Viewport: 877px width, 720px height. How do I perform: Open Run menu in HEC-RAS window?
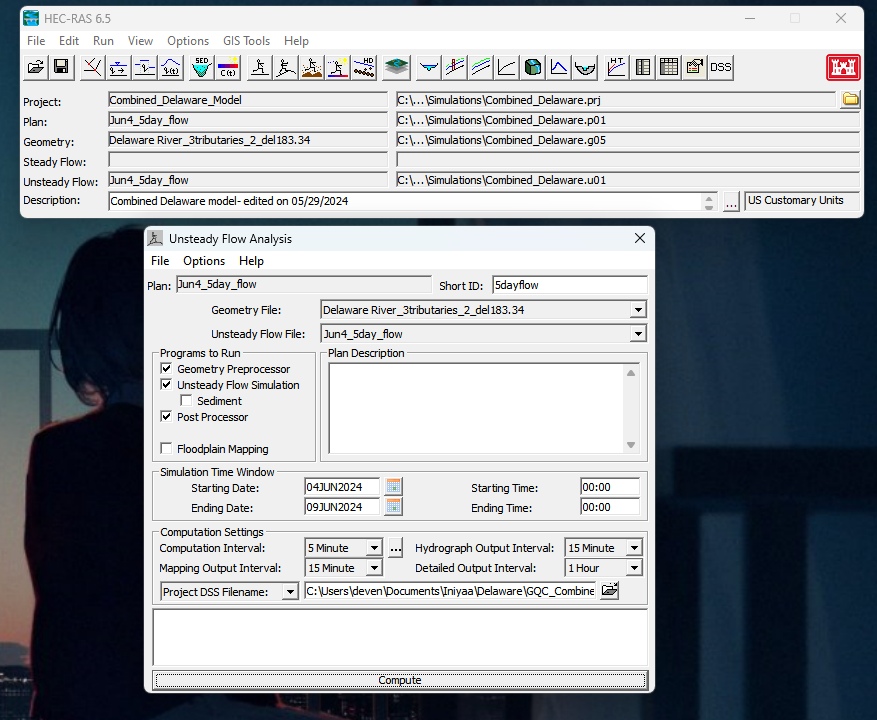pos(103,41)
